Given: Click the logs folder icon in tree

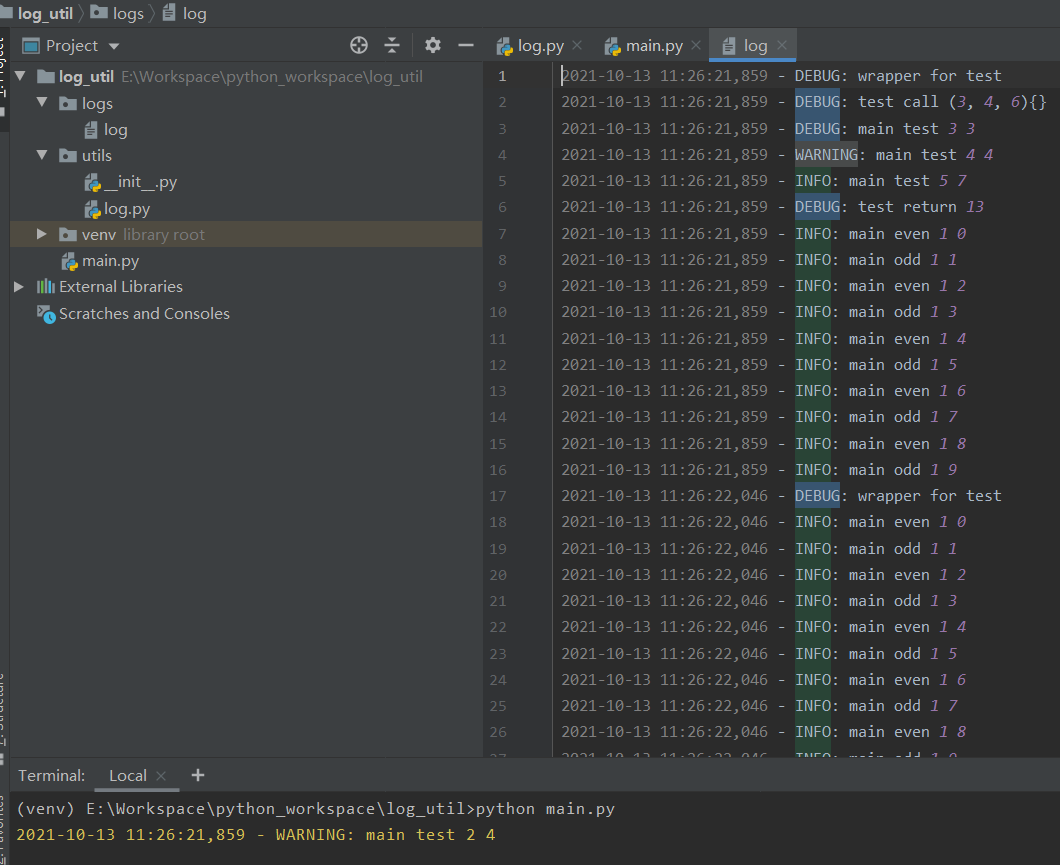Looking at the screenshot, I should (x=68, y=103).
